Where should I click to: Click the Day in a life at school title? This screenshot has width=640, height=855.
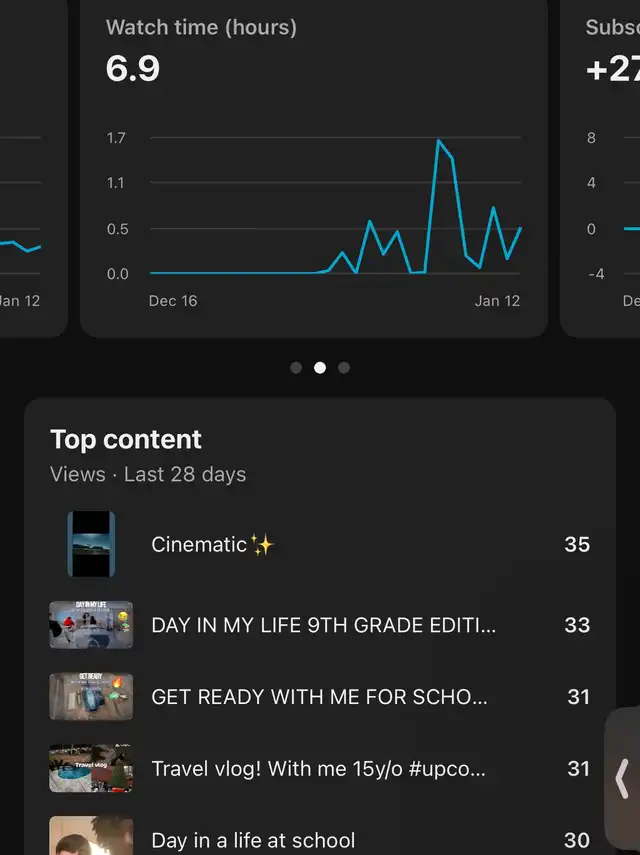tap(253, 840)
